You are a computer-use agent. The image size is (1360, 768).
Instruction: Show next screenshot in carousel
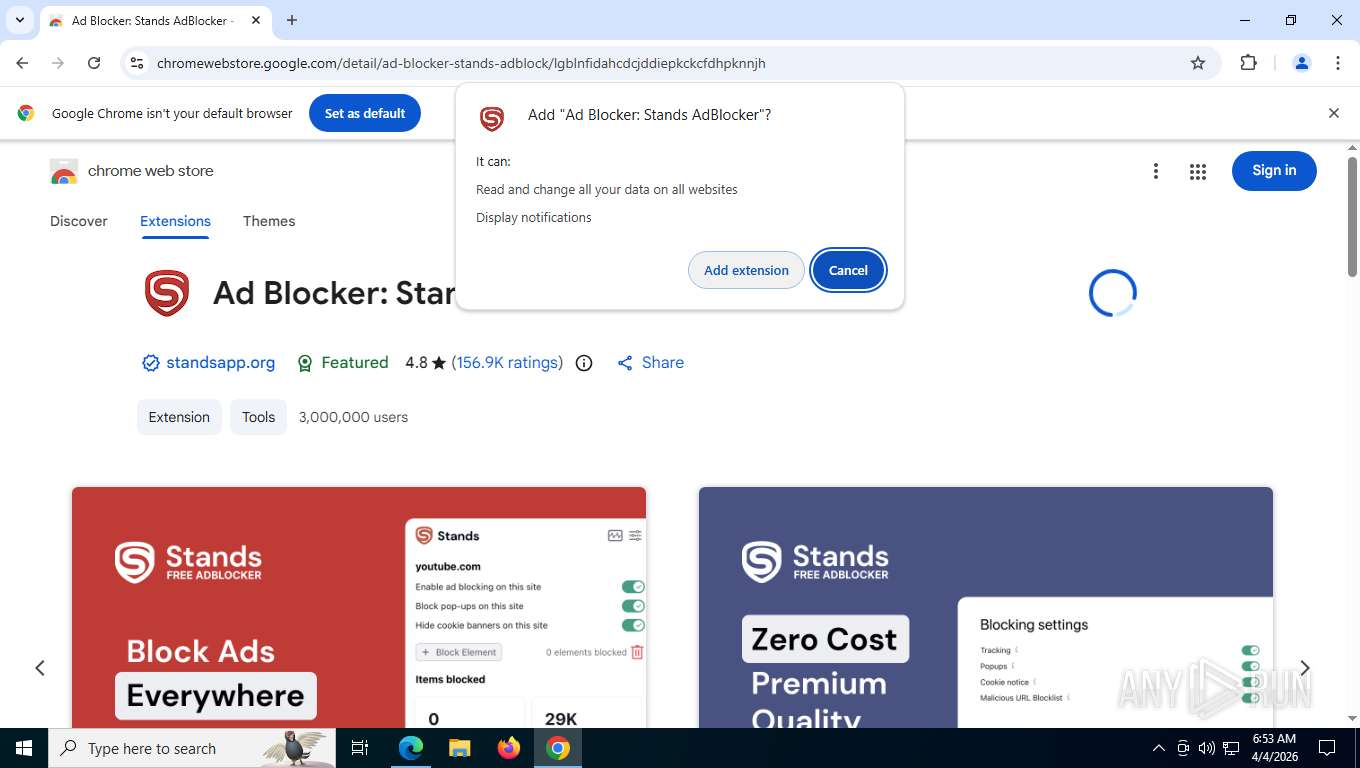[x=1304, y=668]
